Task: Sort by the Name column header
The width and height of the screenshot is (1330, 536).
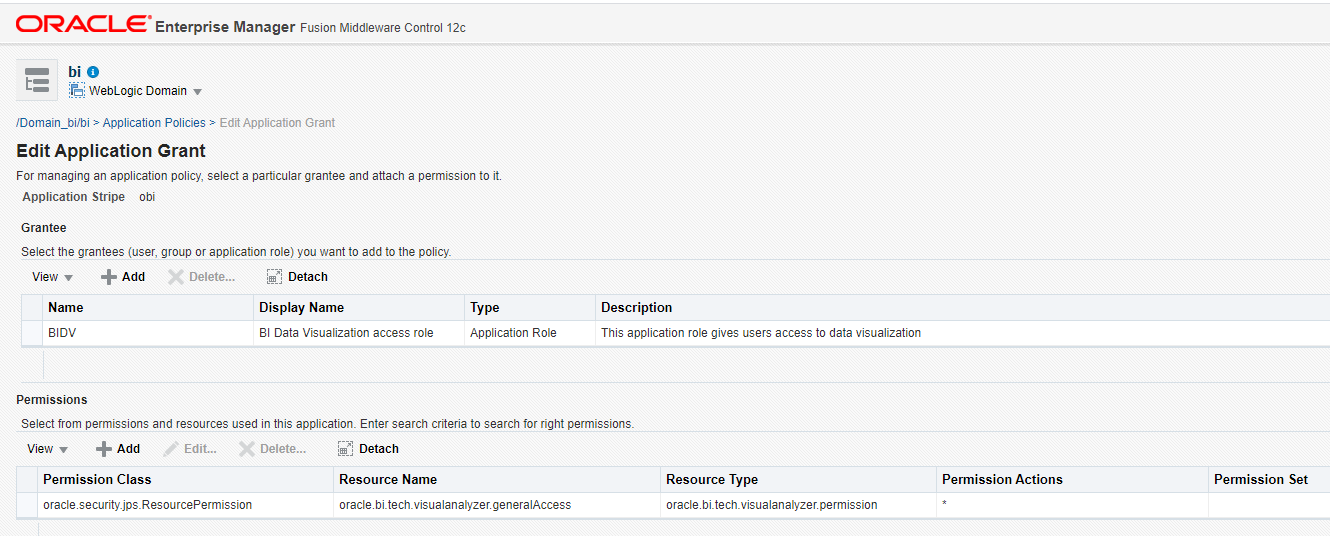Action: [x=148, y=308]
